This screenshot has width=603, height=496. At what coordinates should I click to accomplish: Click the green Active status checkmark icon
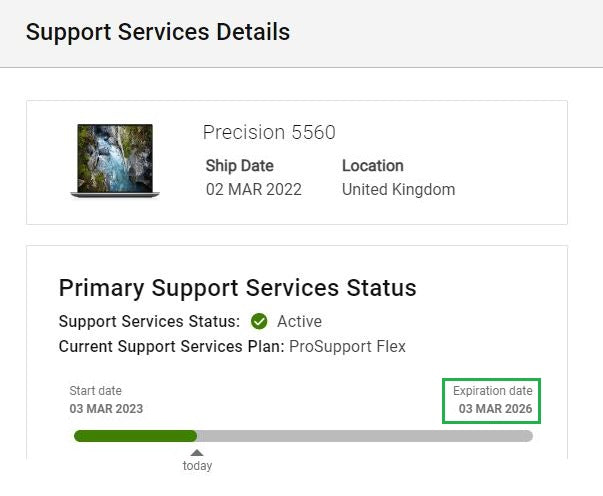pos(259,321)
